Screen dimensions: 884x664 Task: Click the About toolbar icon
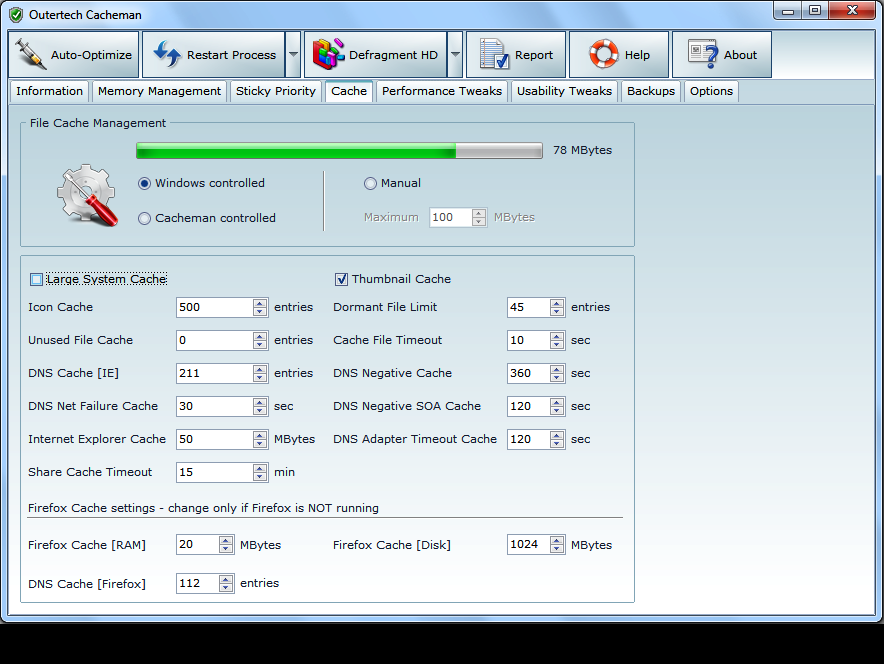click(704, 55)
